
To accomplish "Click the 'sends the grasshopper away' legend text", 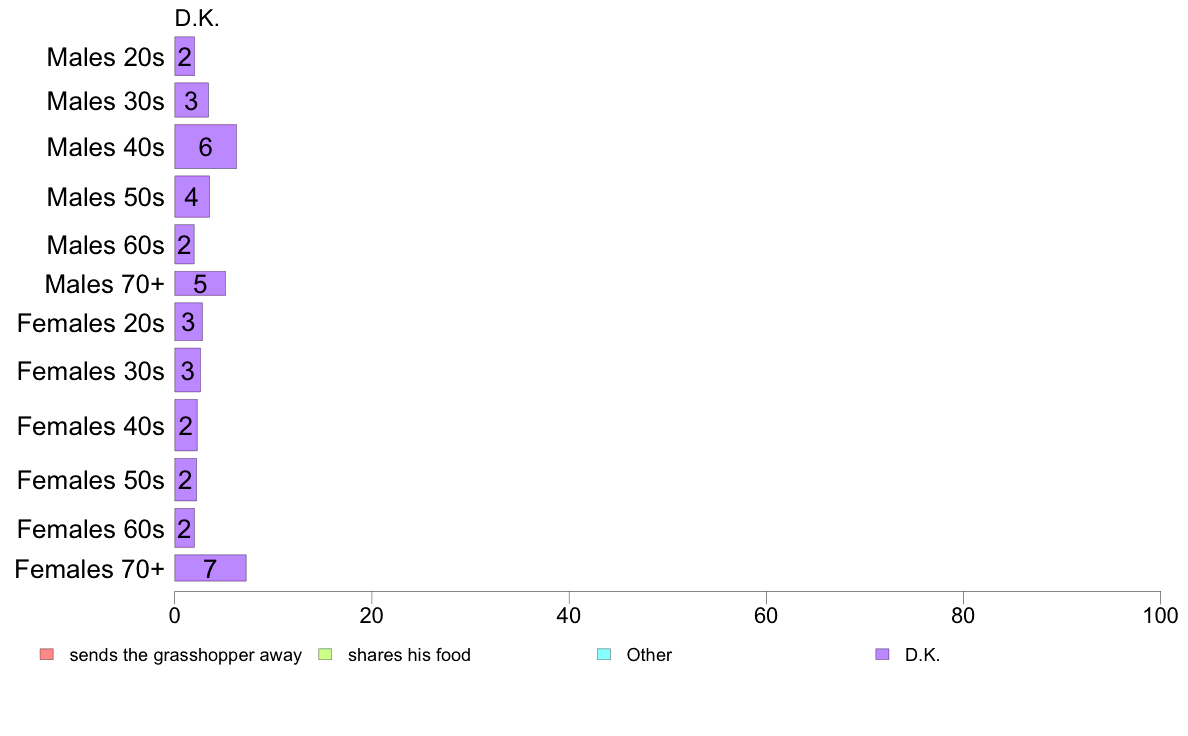I will click(x=186, y=655).
